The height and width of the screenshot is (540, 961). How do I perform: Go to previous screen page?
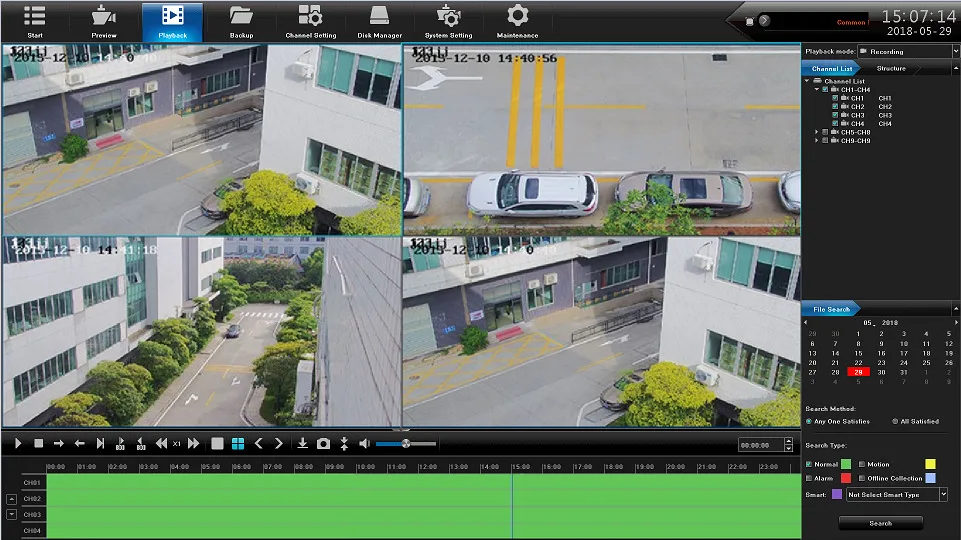pyautogui.click(x=259, y=443)
